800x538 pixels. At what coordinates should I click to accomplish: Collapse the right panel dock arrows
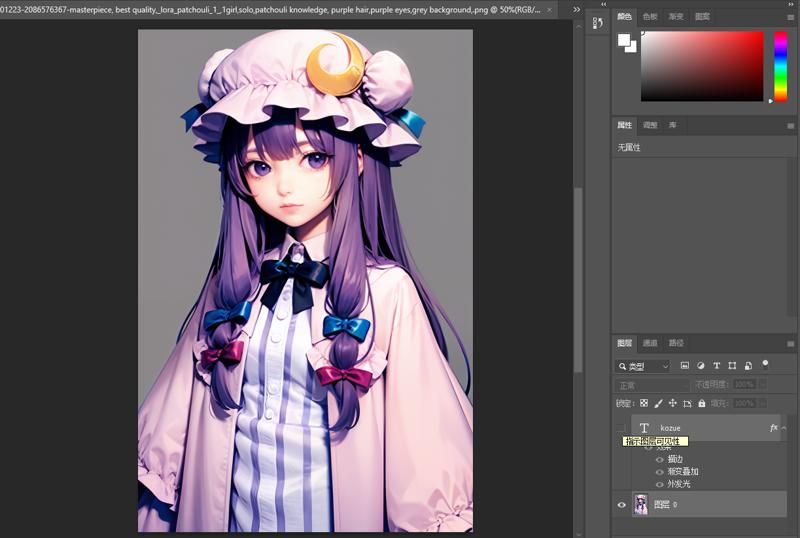tap(791, 4)
